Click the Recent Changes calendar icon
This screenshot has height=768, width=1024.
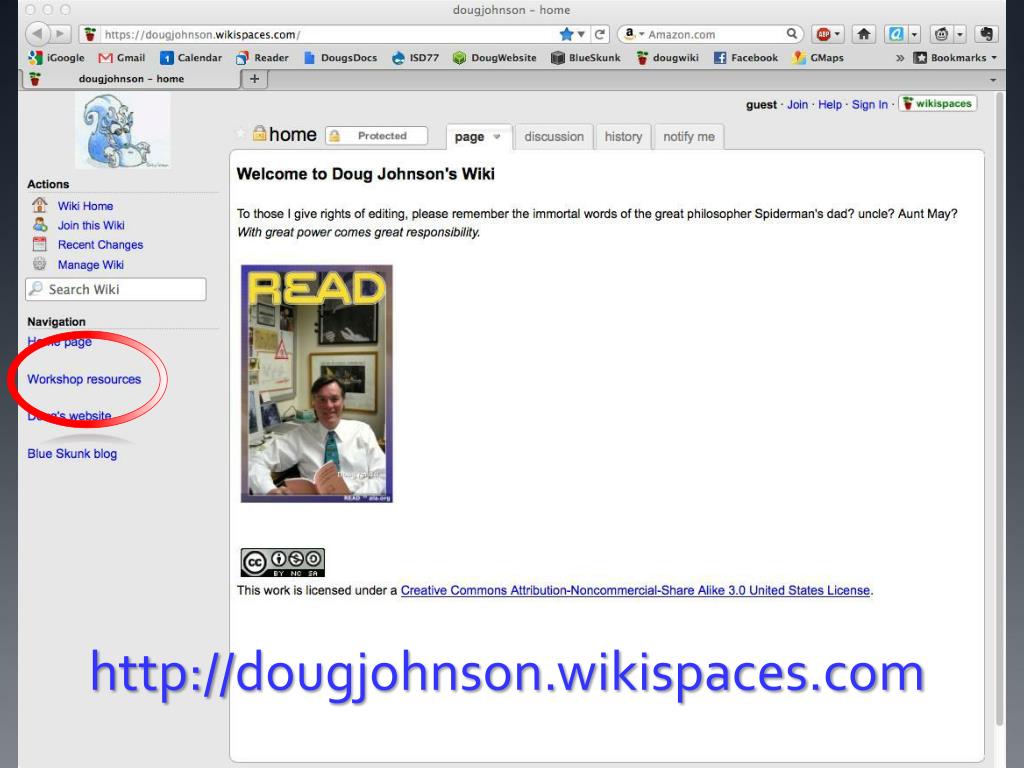[39, 244]
